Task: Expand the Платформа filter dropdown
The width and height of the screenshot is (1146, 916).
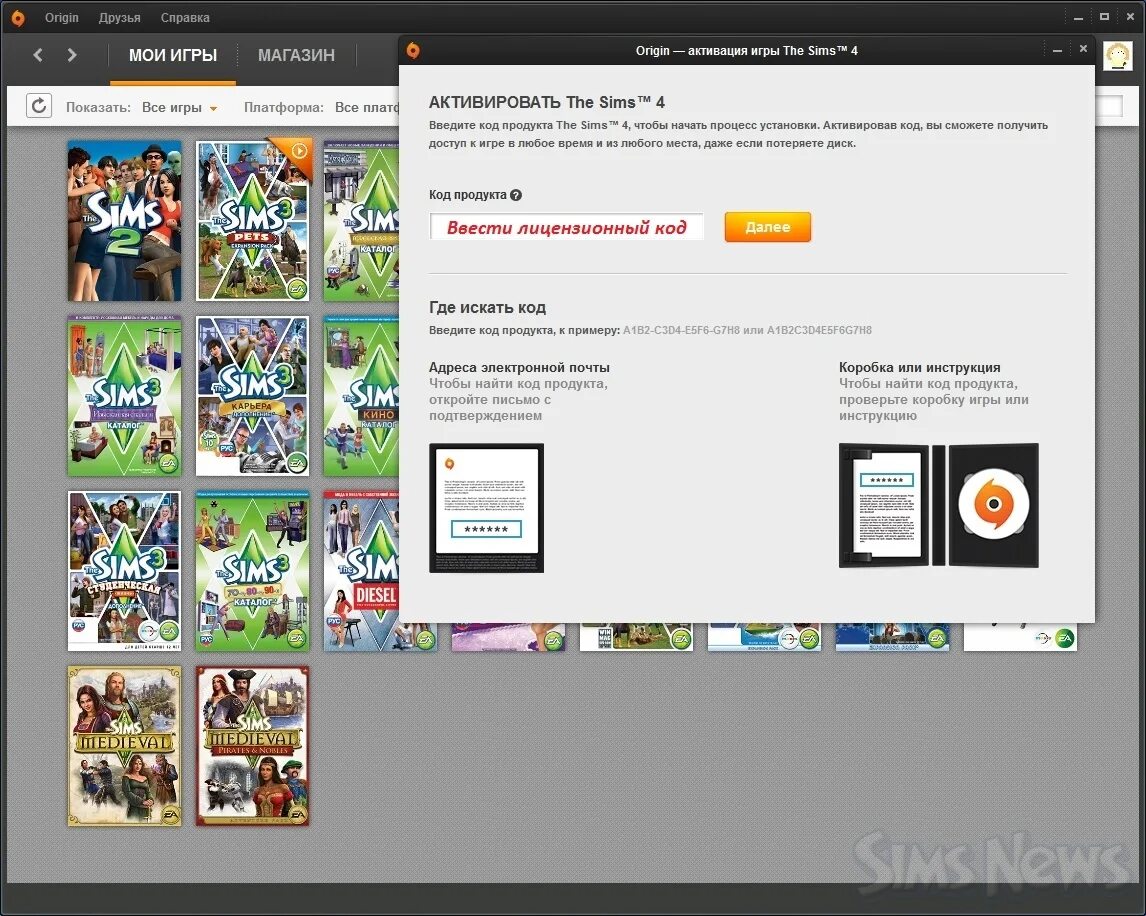Action: 367,107
